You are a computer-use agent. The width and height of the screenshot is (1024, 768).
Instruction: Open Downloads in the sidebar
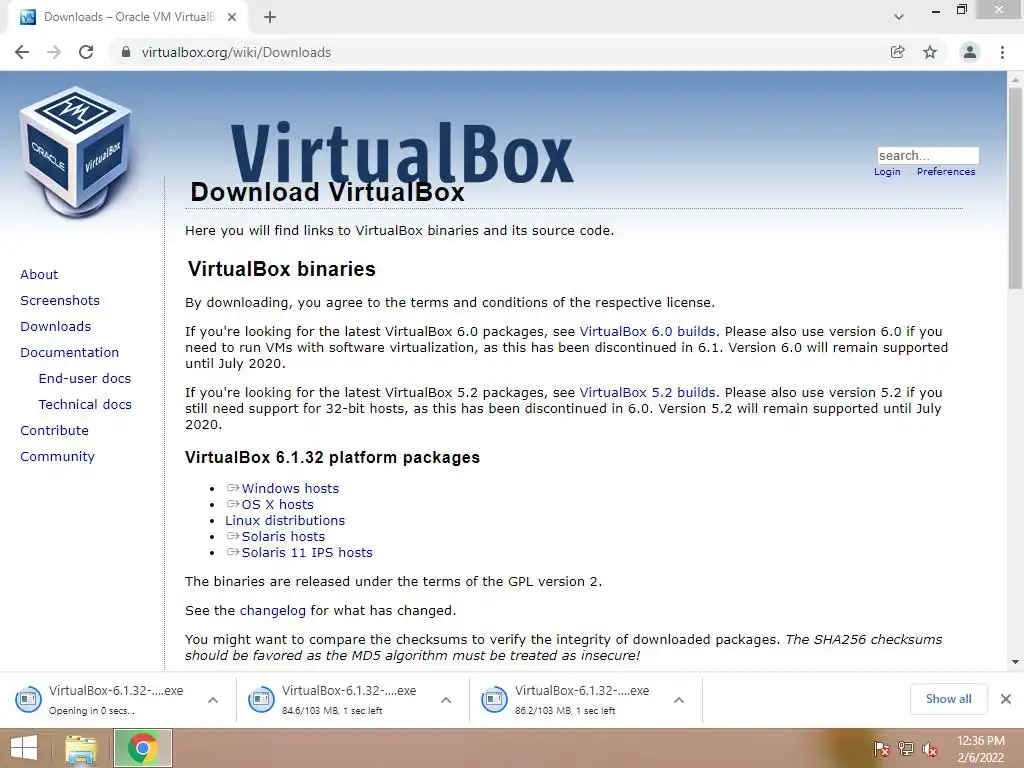(56, 327)
